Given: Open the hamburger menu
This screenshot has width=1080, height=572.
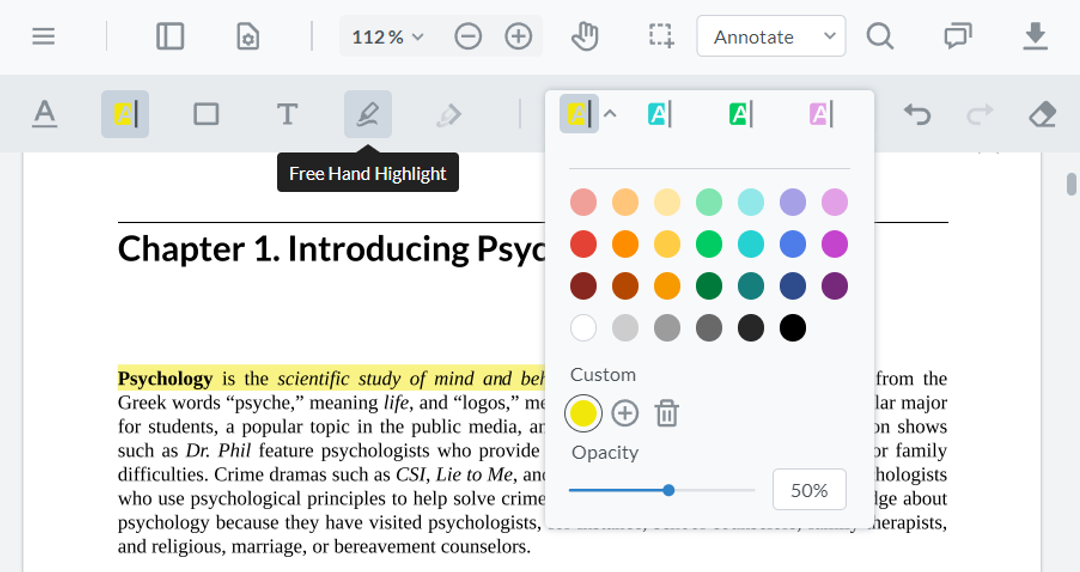Looking at the screenshot, I should (x=43, y=36).
